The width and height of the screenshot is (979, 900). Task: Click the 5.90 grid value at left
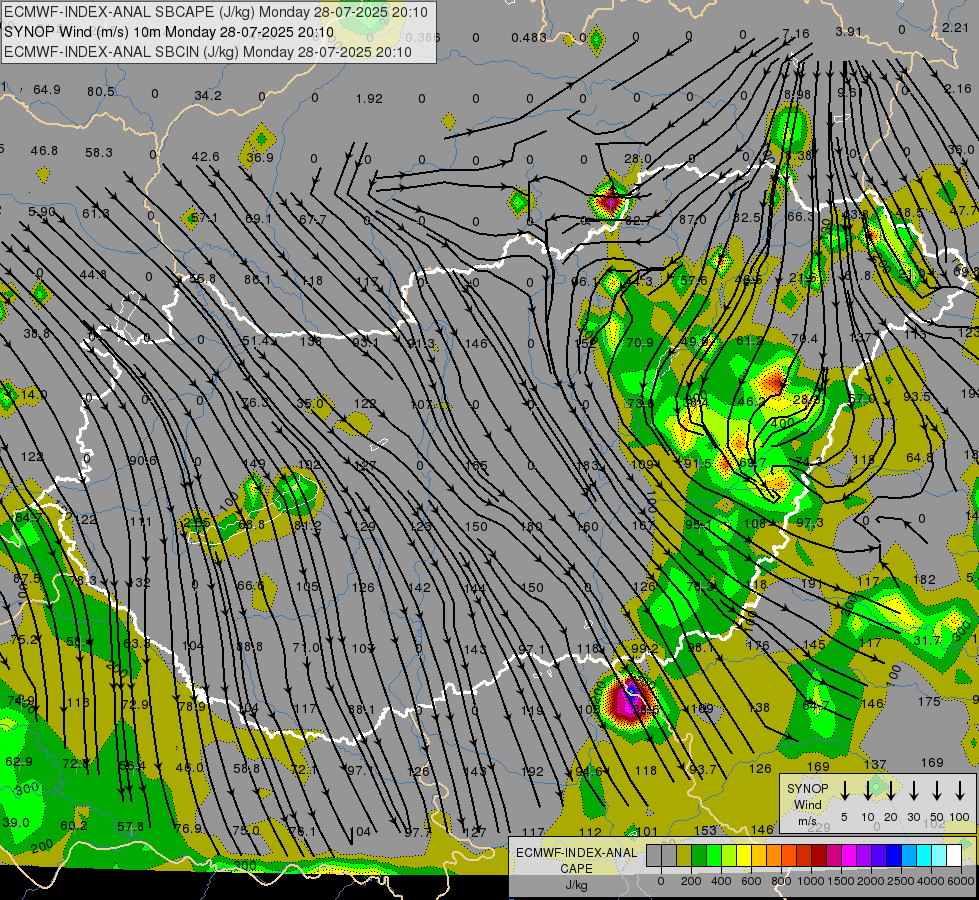(42, 212)
